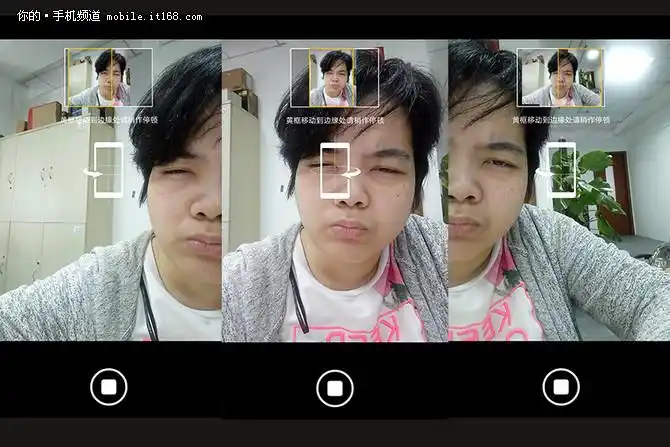Tap the phone rotation guide in left panel

click(x=107, y=170)
